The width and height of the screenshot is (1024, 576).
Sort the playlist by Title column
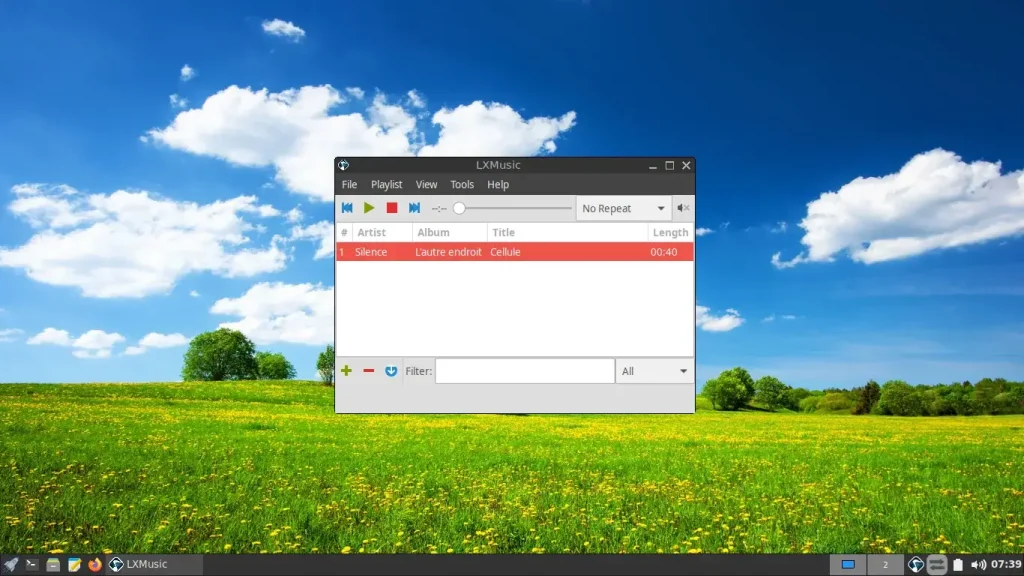[x=567, y=232]
